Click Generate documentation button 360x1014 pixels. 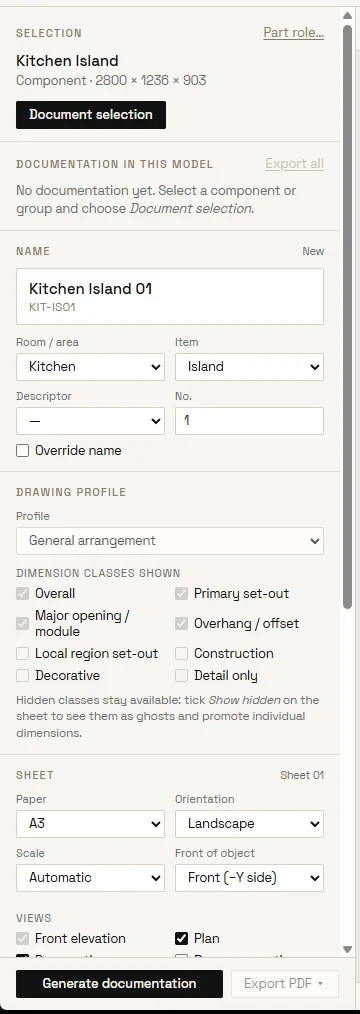pyautogui.click(x=120, y=984)
